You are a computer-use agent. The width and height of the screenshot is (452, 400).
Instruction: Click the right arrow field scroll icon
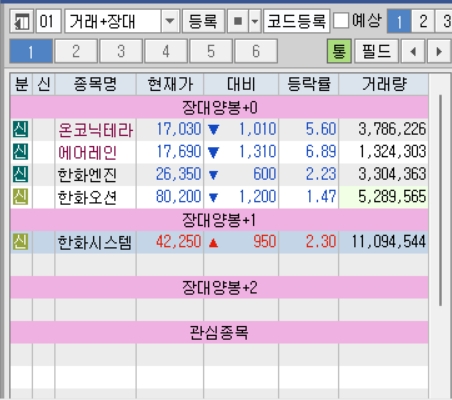[x=439, y=51]
